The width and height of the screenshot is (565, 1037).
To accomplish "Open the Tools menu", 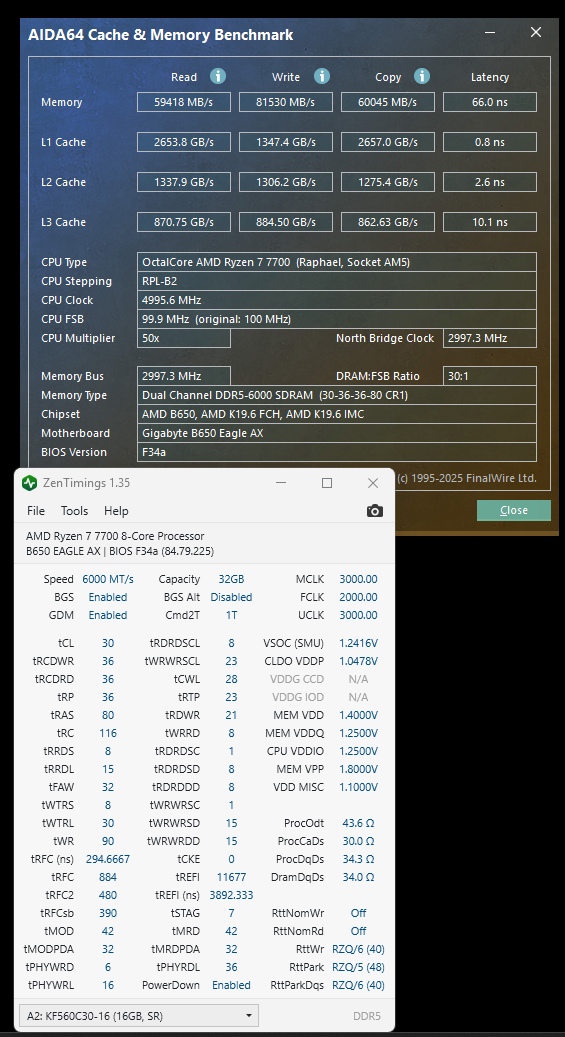I will [x=74, y=511].
